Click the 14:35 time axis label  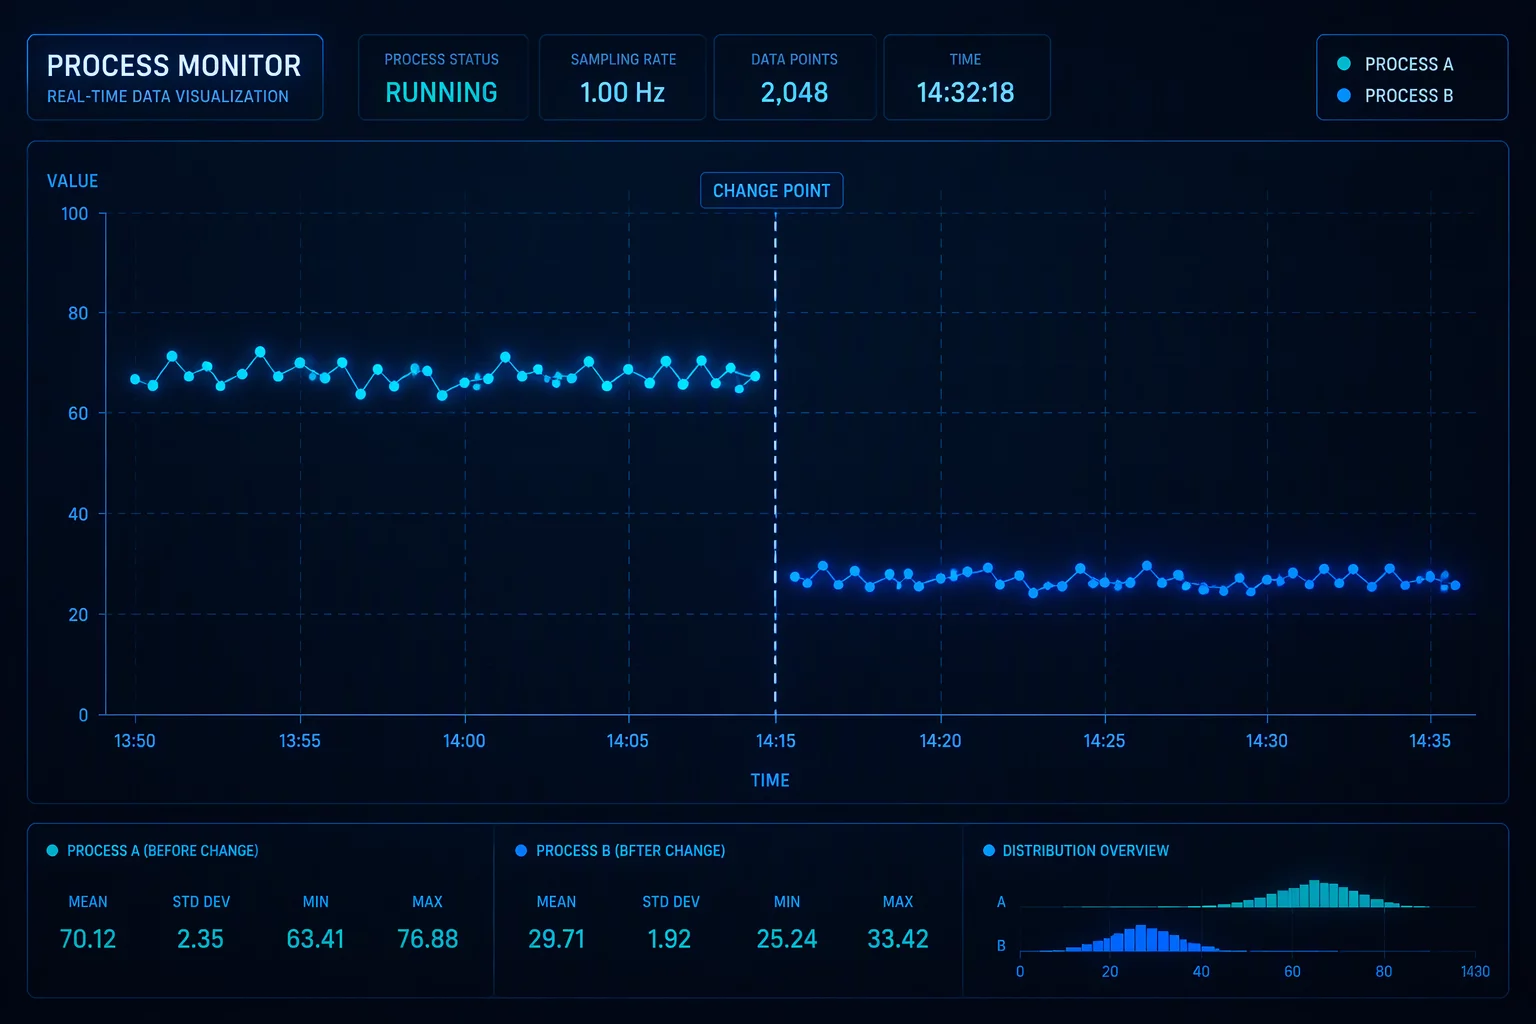(x=1430, y=741)
